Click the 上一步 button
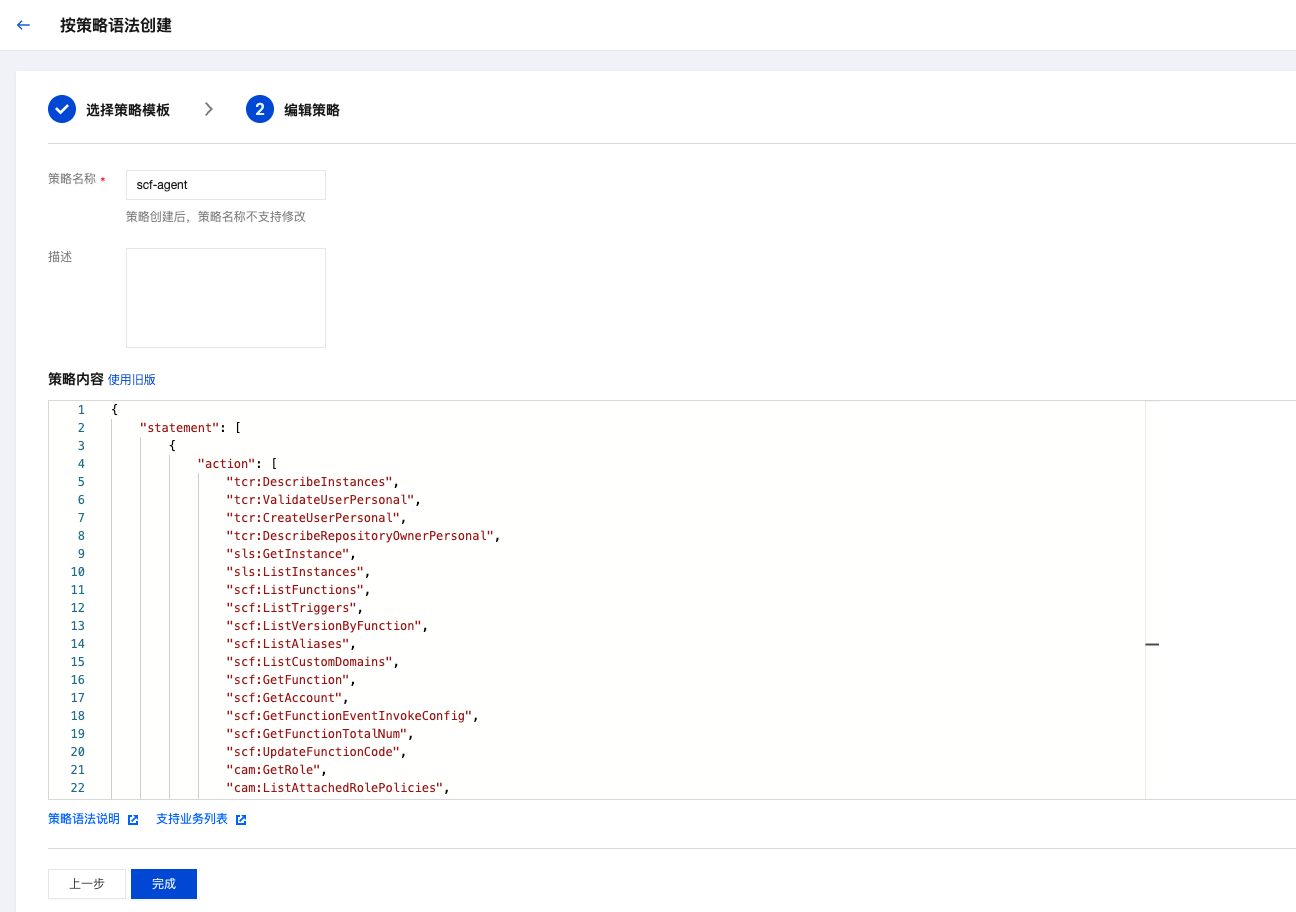This screenshot has width=1296, height=912. coord(87,884)
